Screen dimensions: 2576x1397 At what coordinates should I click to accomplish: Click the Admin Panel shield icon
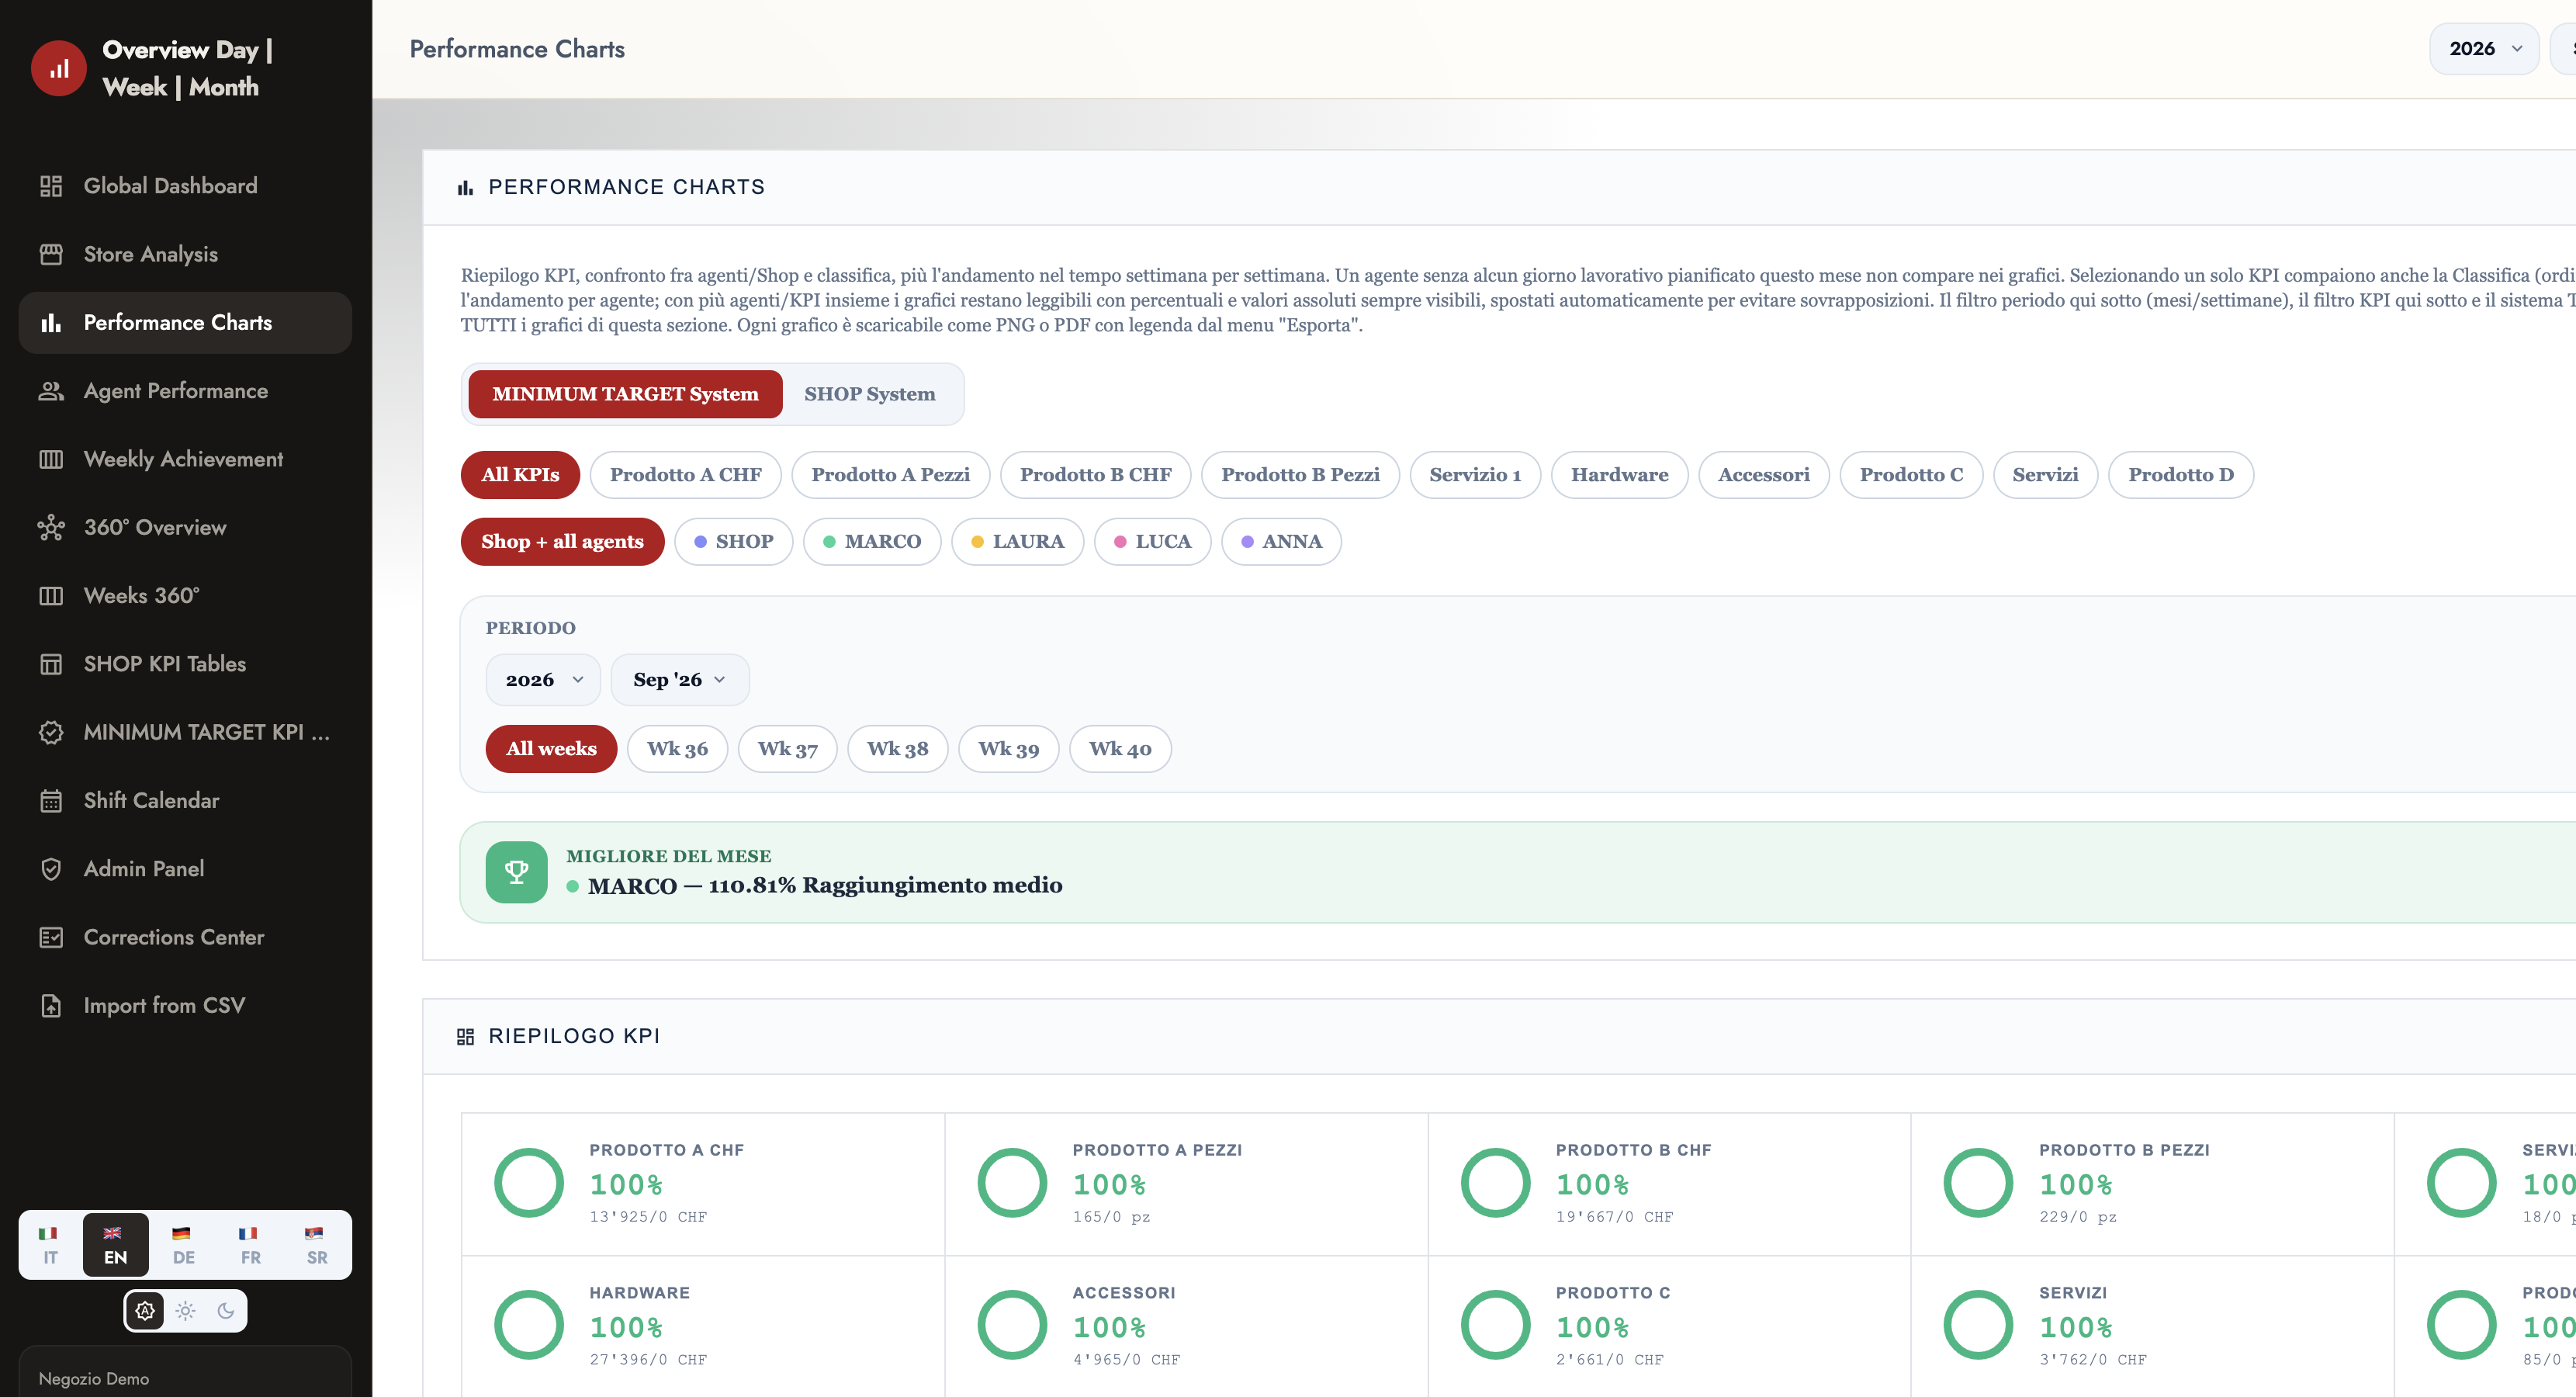[51, 869]
